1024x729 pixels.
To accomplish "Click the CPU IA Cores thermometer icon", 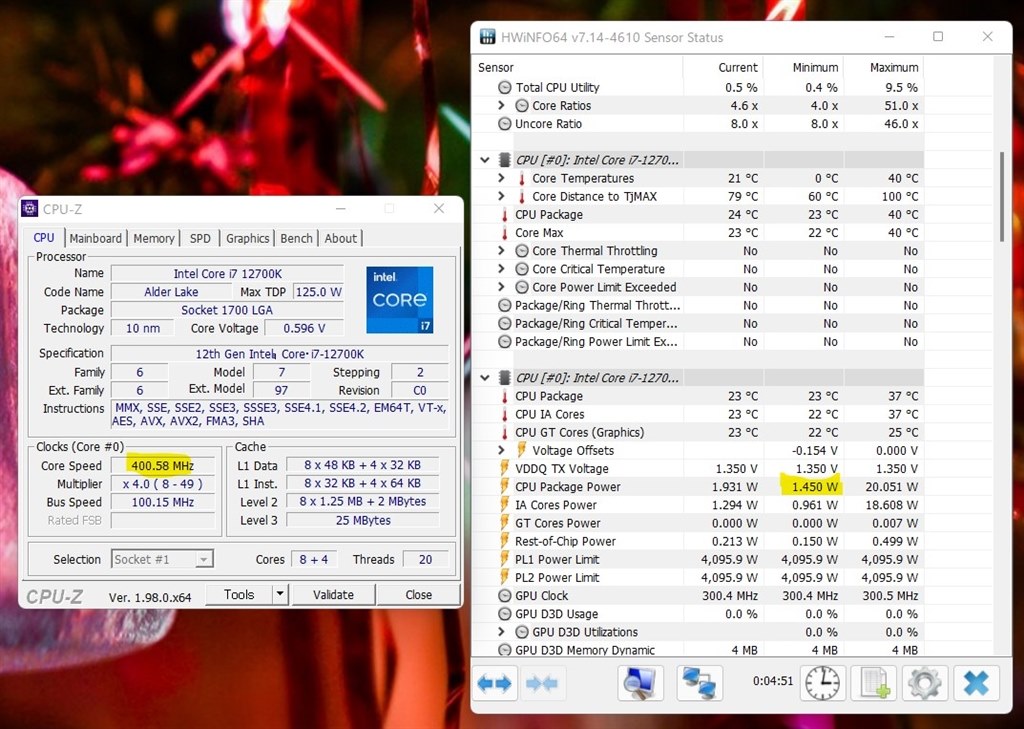I will (x=504, y=414).
